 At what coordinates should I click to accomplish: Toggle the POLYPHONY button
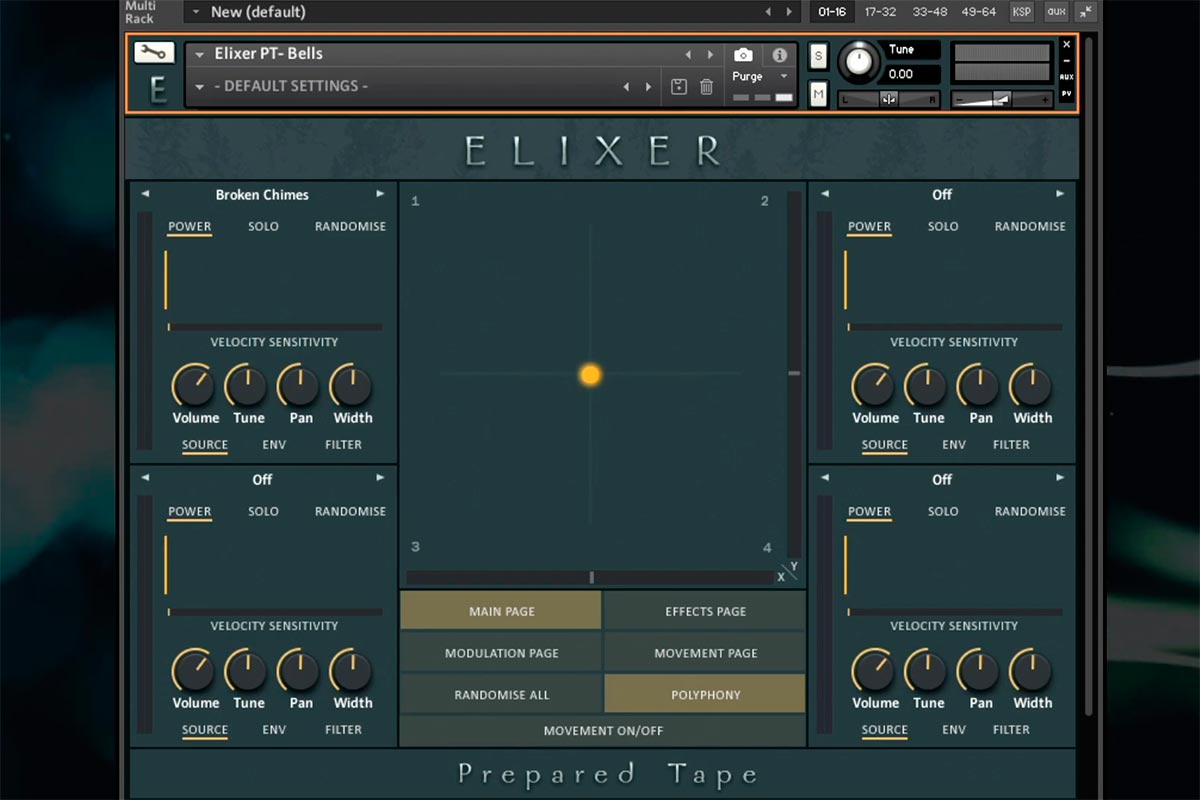pos(705,694)
